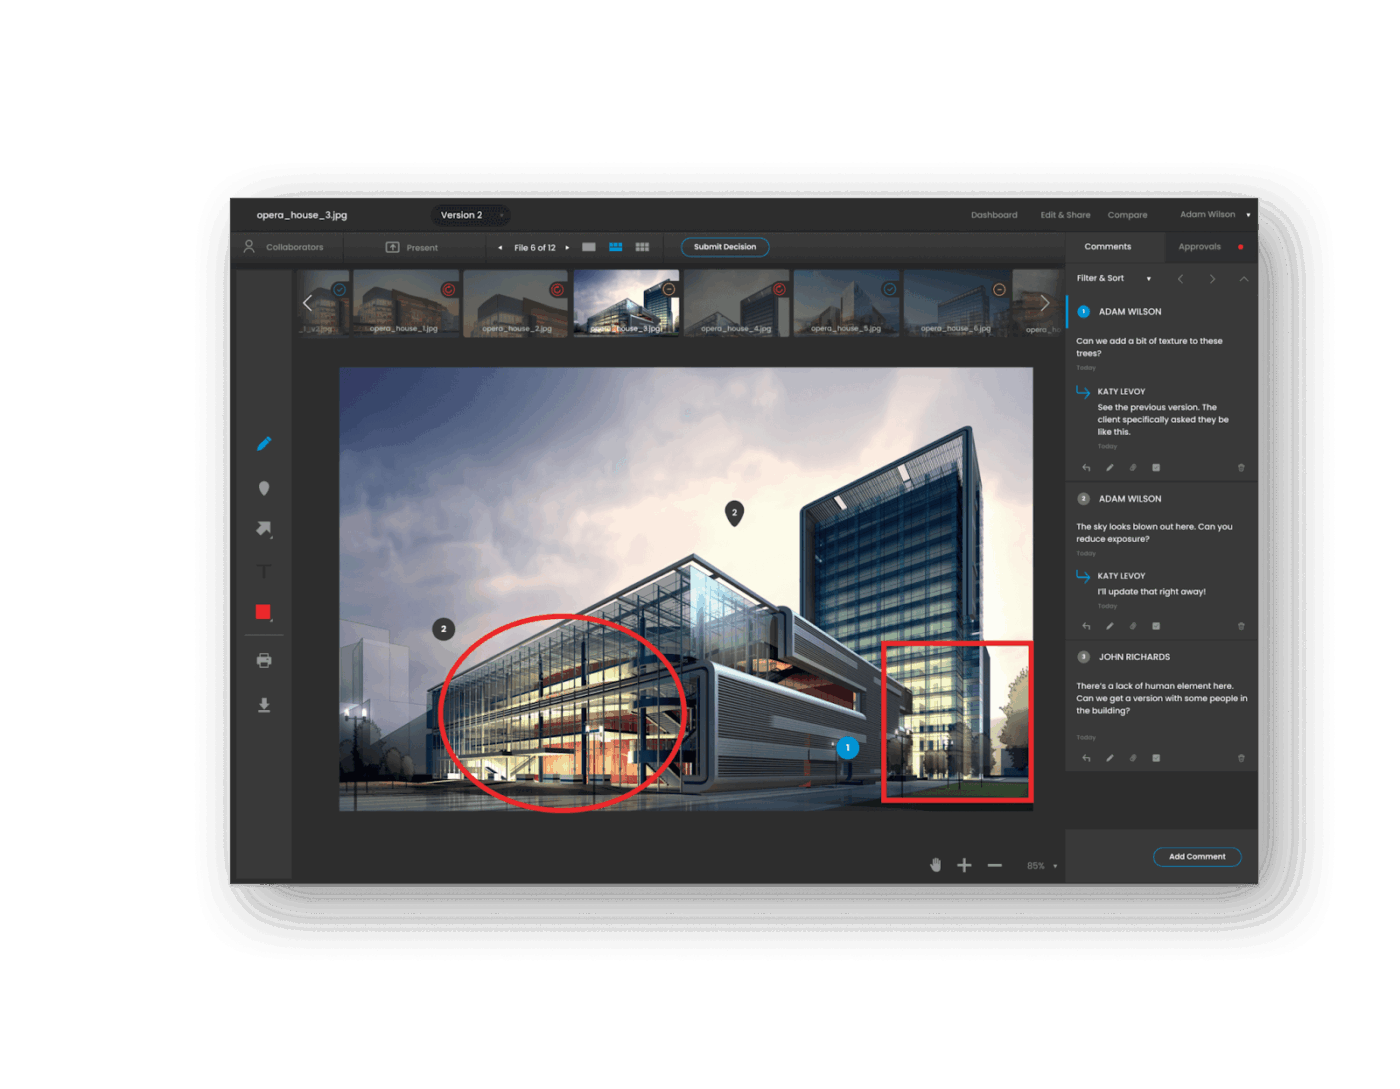The image size is (1400, 1089).
Task: Select comment "Can we add a bit of texture"
Action: coord(1149,347)
